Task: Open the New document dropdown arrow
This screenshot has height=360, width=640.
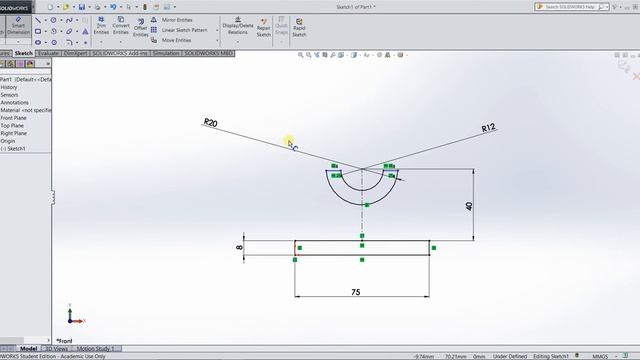Action: pyautogui.click(x=58, y=7)
